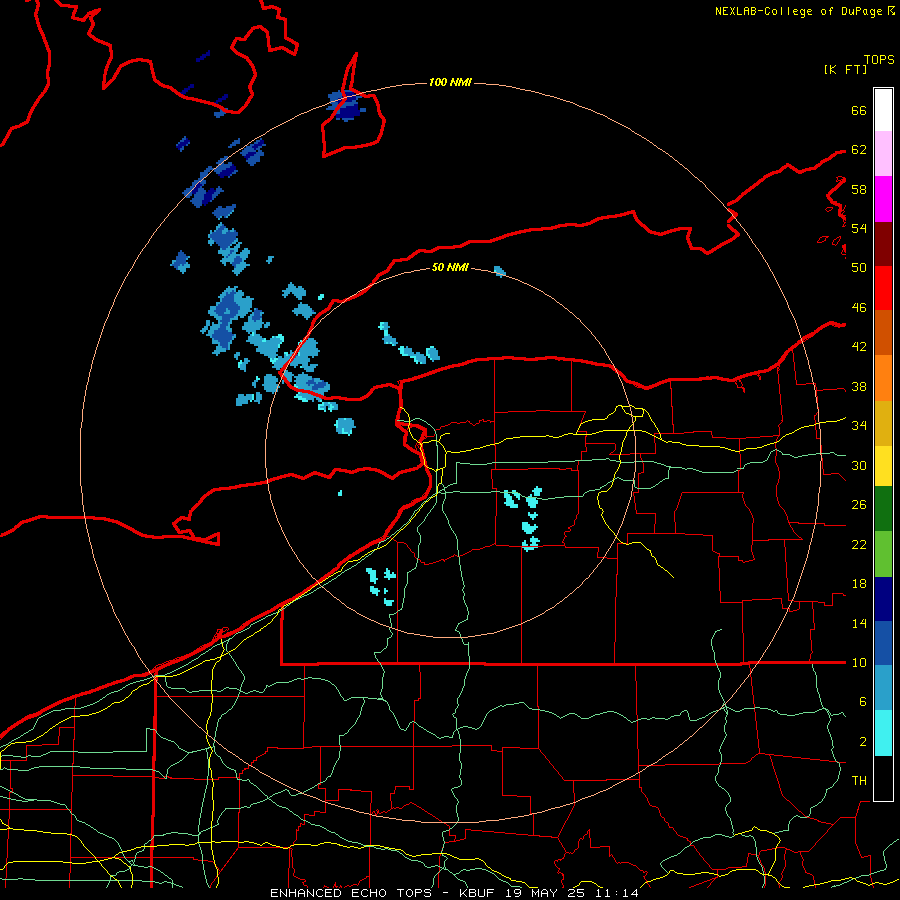Screen dimensions: 900x900
Task: Select the gold legend swatch
Action: click(883, 423)
